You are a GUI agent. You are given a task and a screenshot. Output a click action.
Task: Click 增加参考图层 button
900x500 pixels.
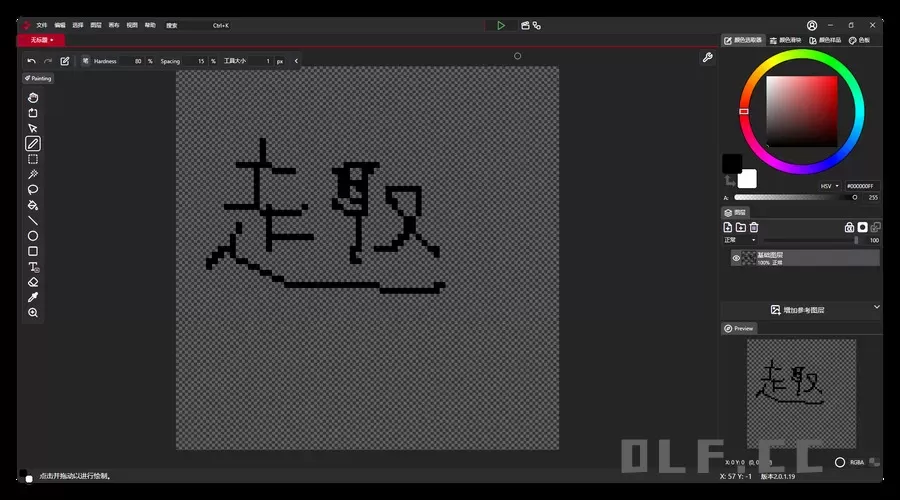click(797, 310)
